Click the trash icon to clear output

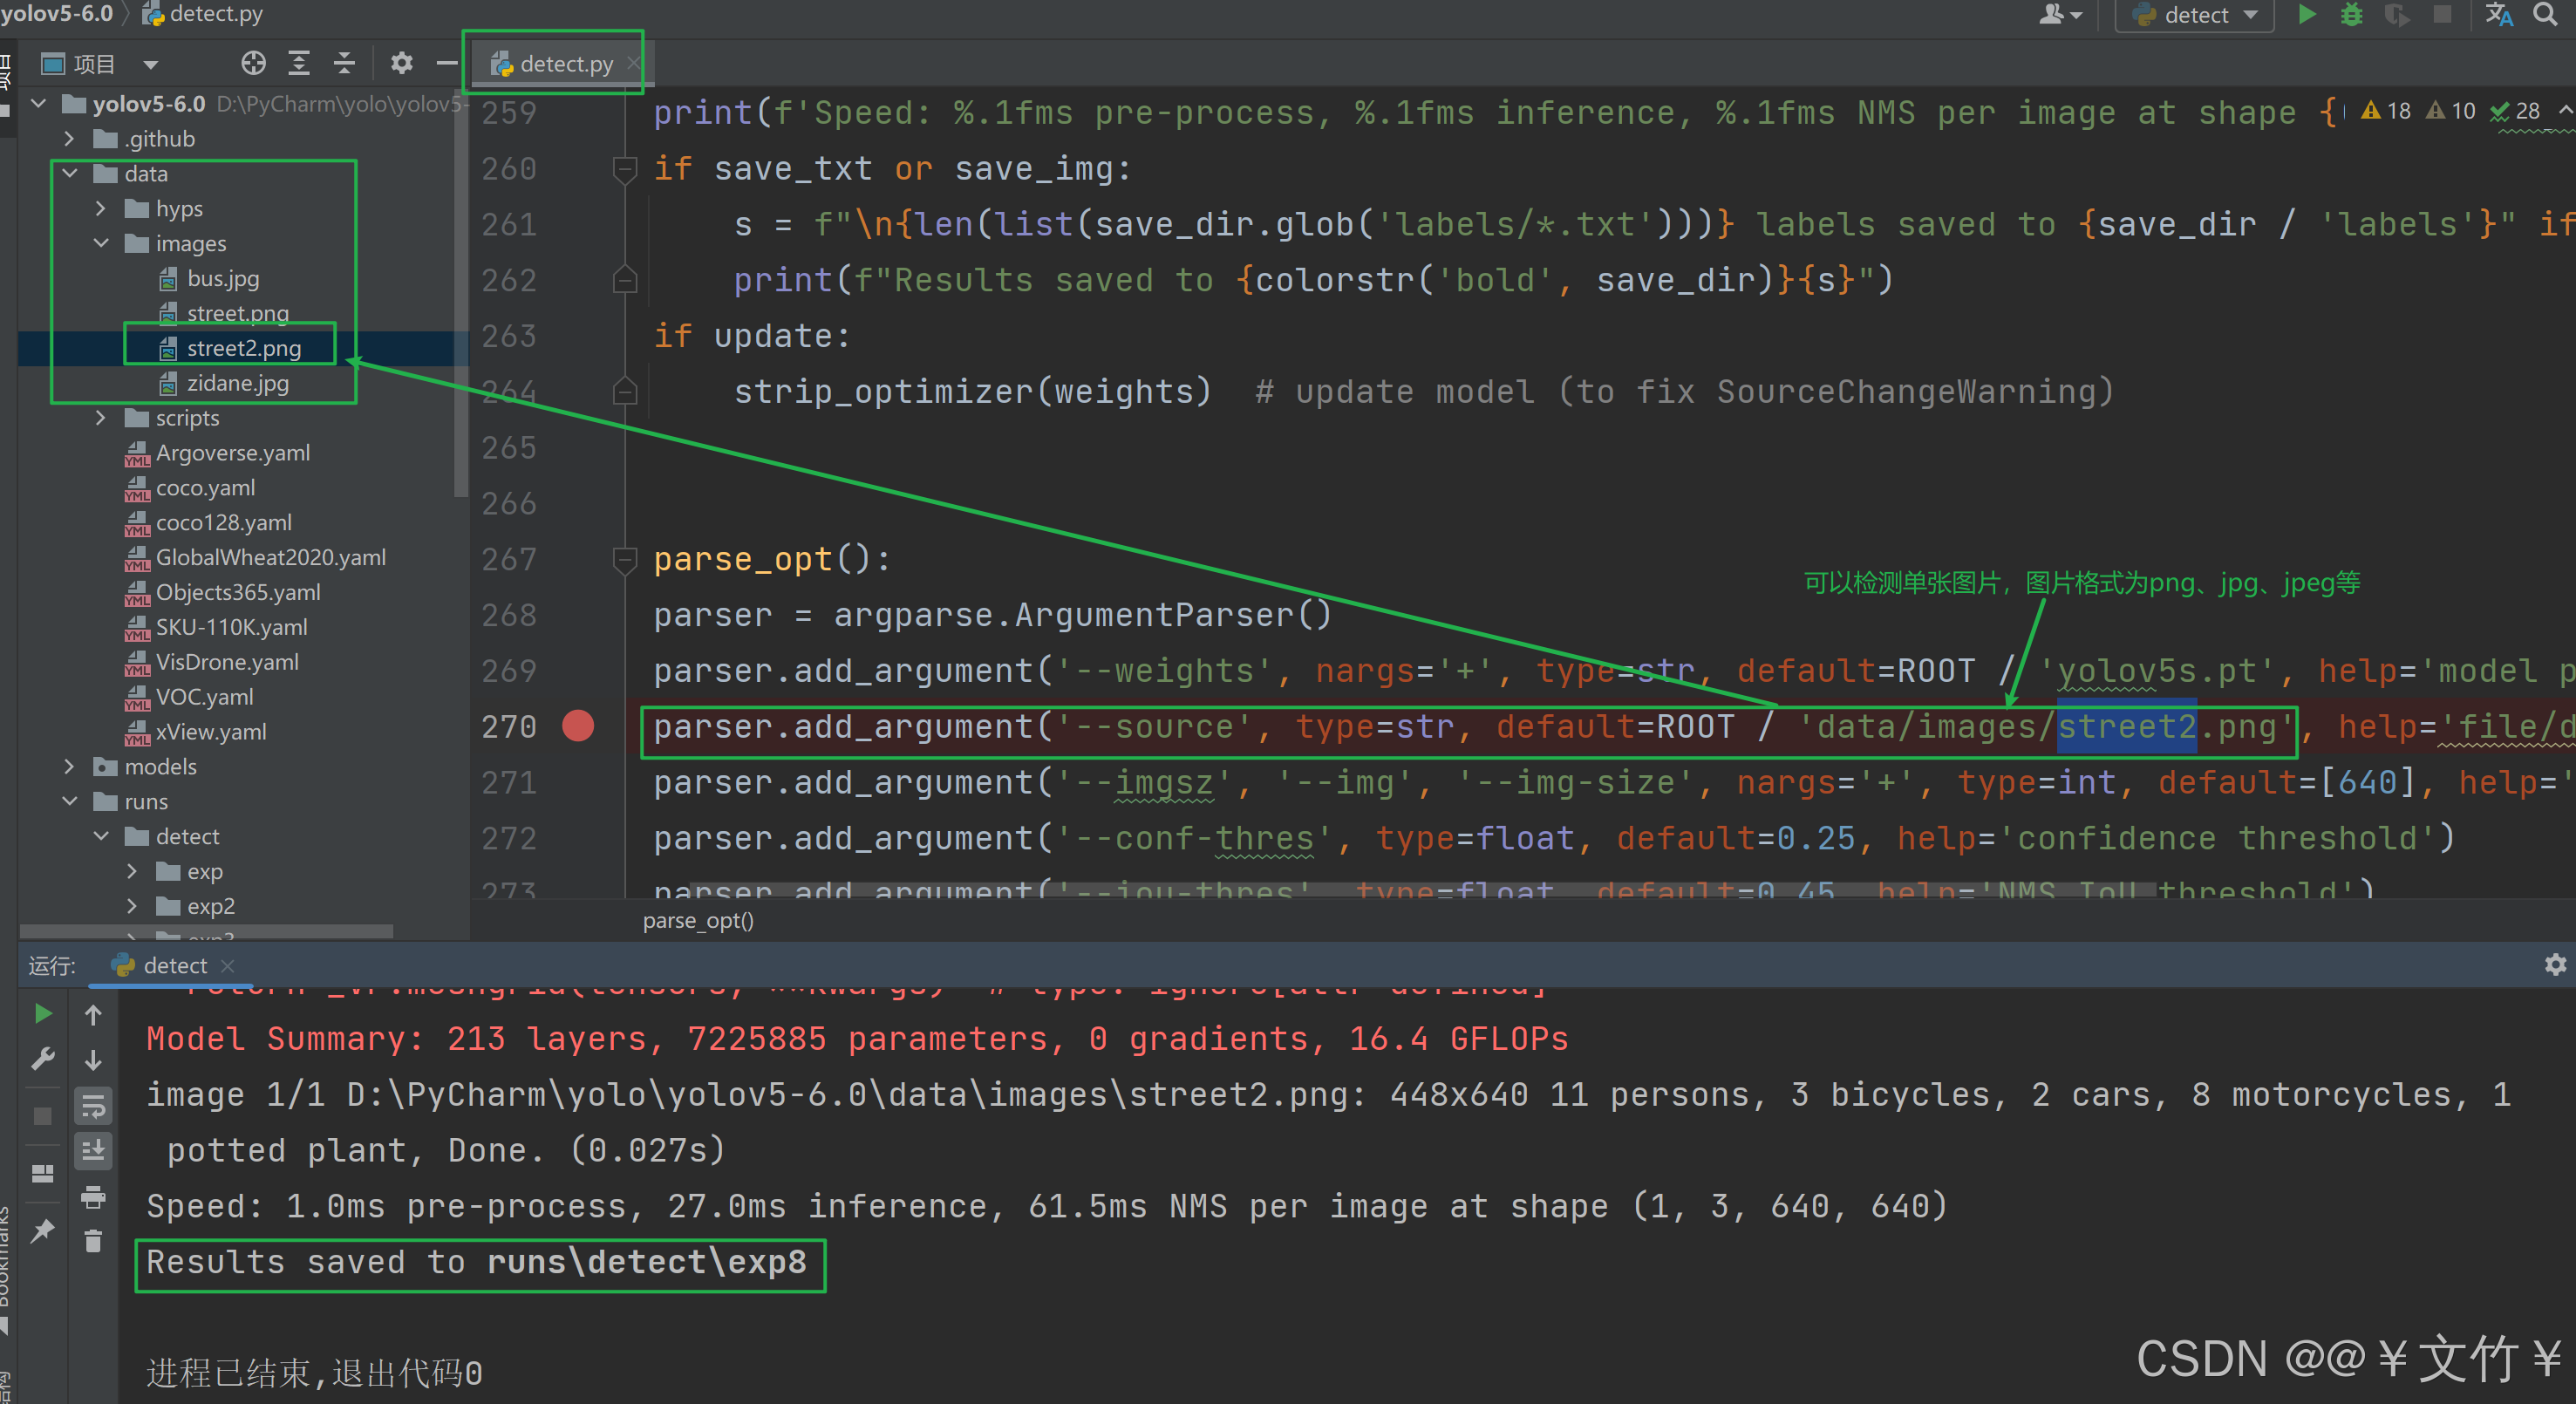(93, 1241)
